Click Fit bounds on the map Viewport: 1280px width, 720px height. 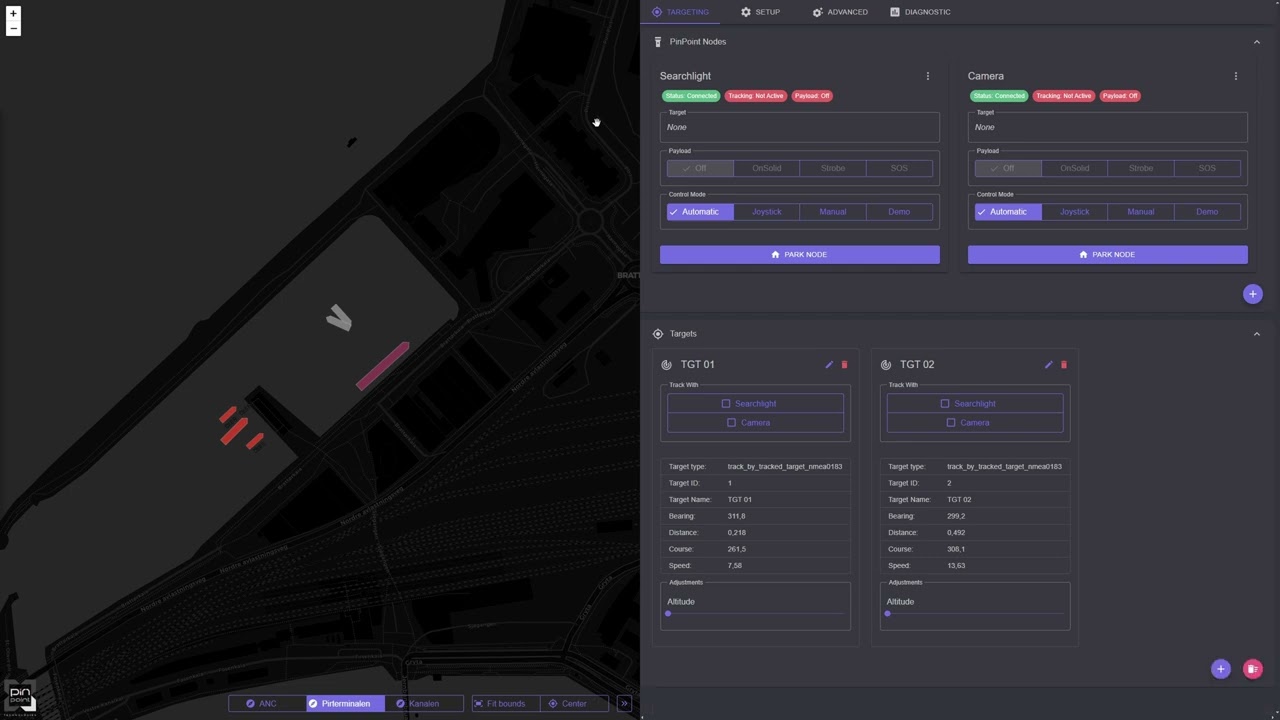pos(505,704)
